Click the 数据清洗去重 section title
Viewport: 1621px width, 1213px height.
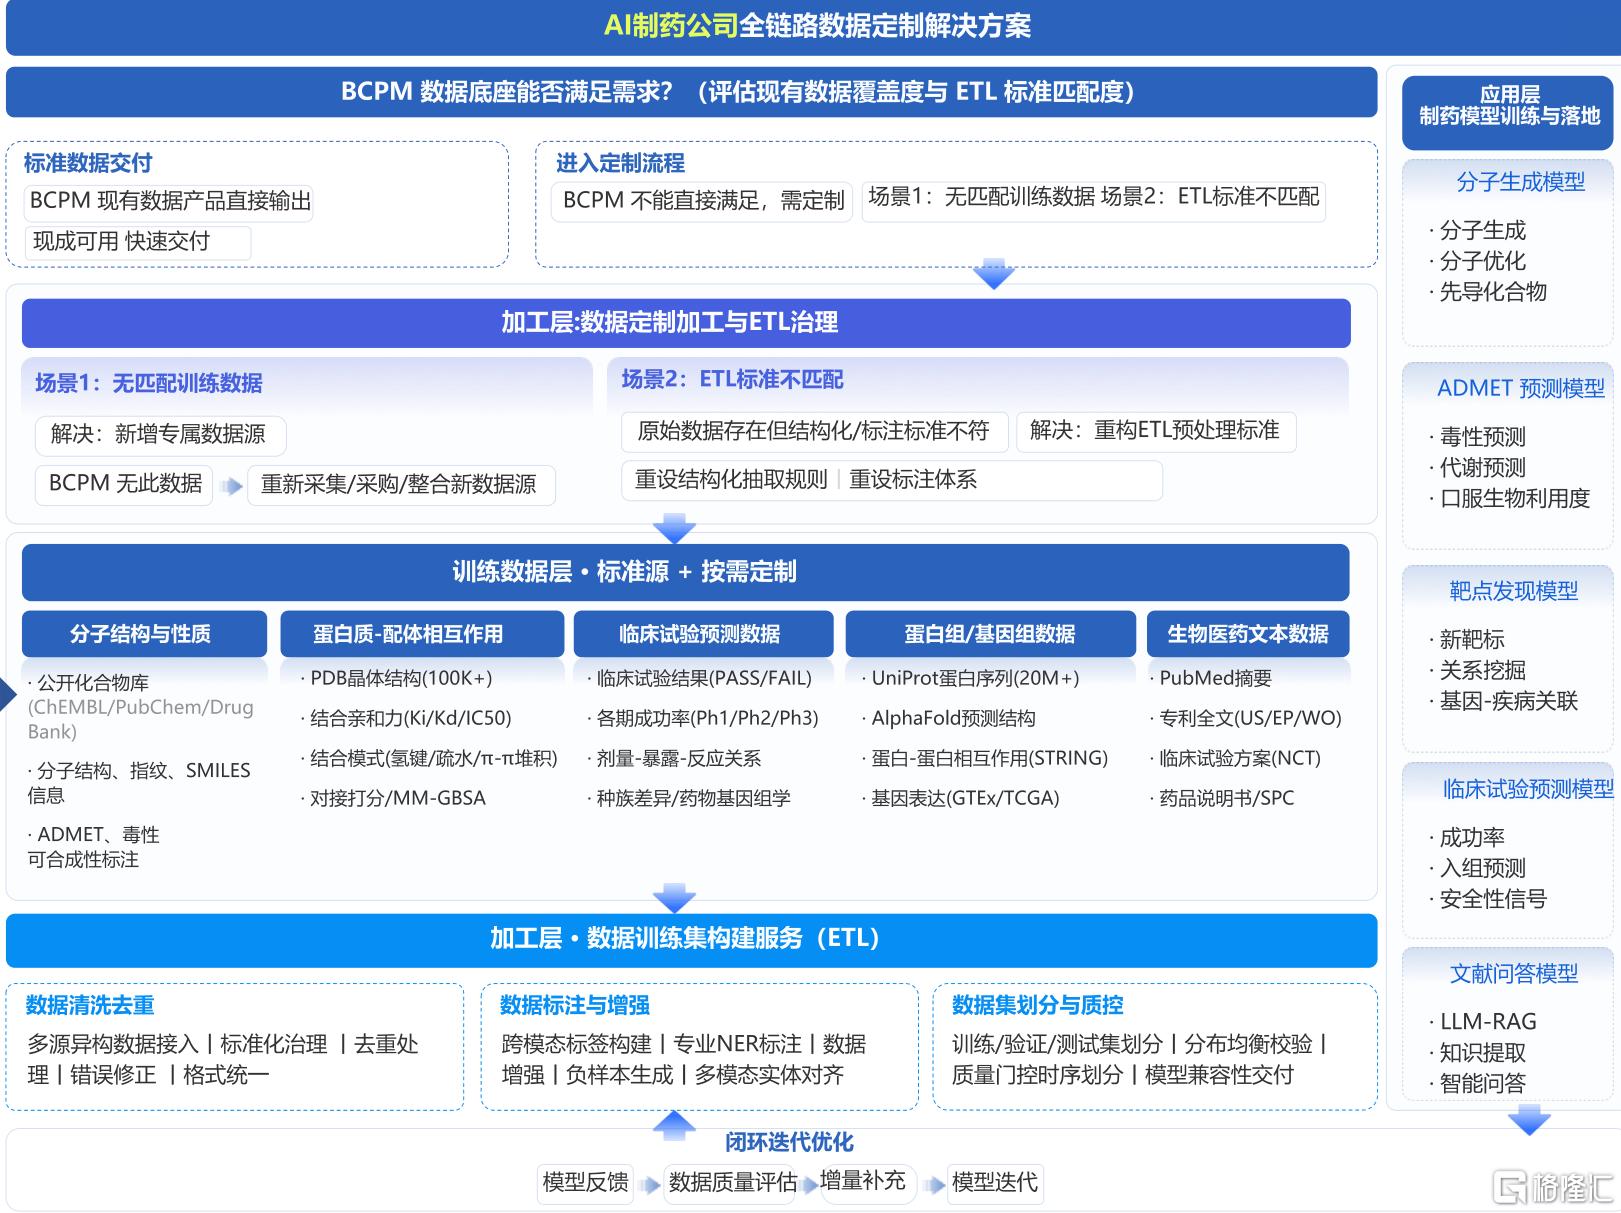pos(90,1005)
